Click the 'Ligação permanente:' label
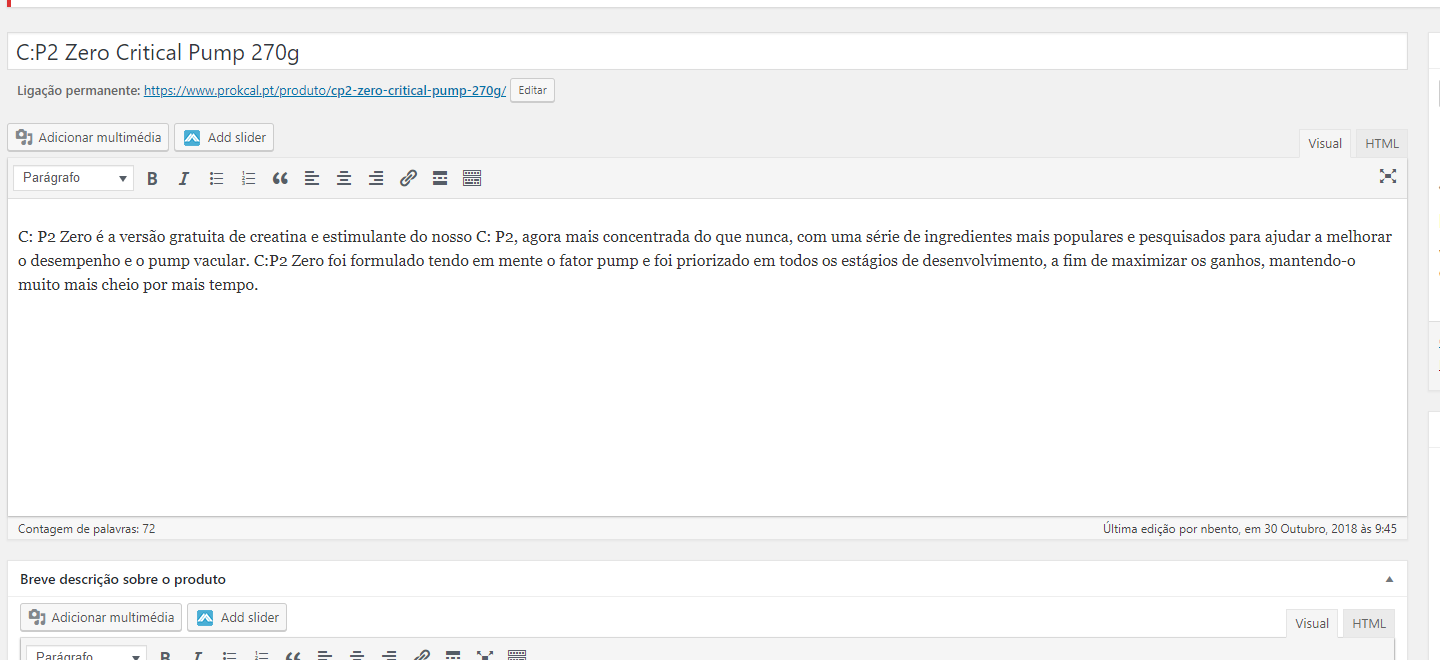1440x660 pixels. 79,90
